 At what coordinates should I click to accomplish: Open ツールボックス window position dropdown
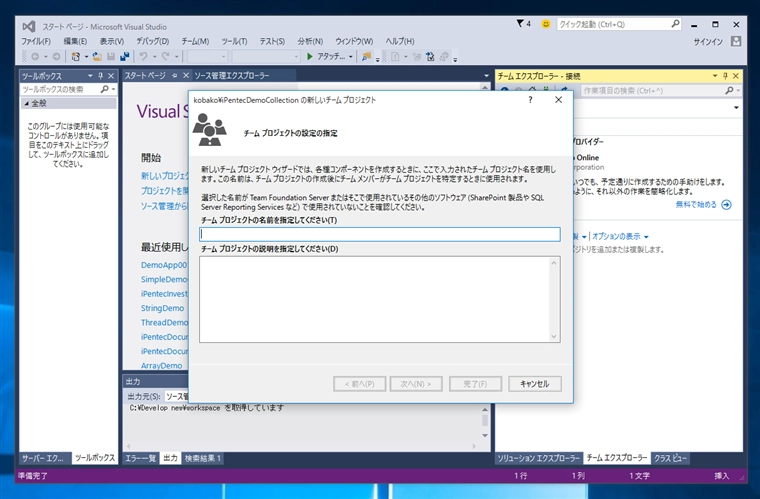[90, 76]
